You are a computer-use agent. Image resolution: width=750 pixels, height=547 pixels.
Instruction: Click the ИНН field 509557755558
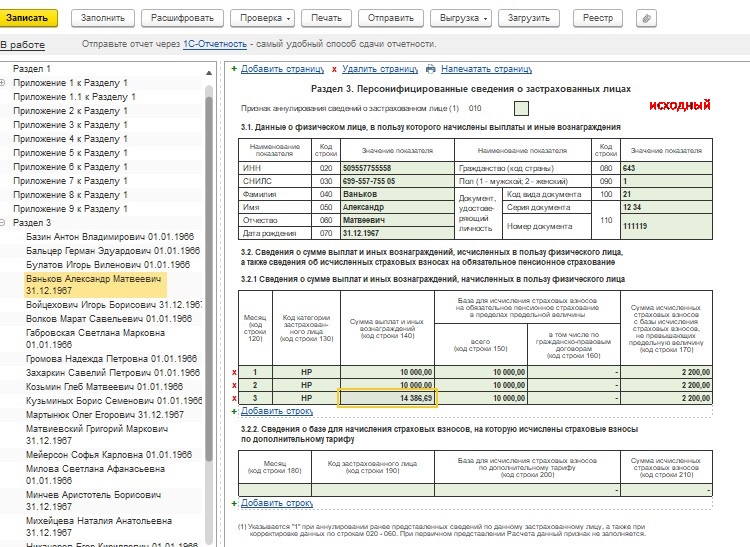point(397,168)
